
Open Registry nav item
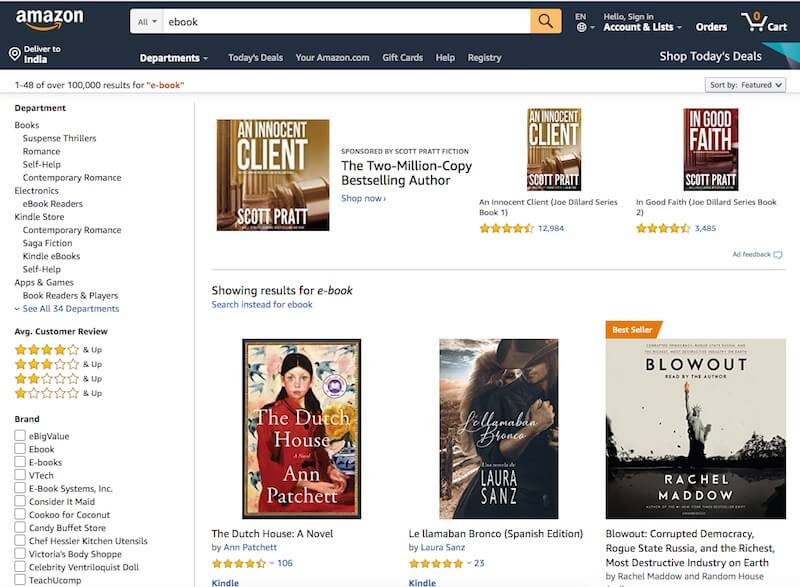pyautogui.click(x=485, y=58)
